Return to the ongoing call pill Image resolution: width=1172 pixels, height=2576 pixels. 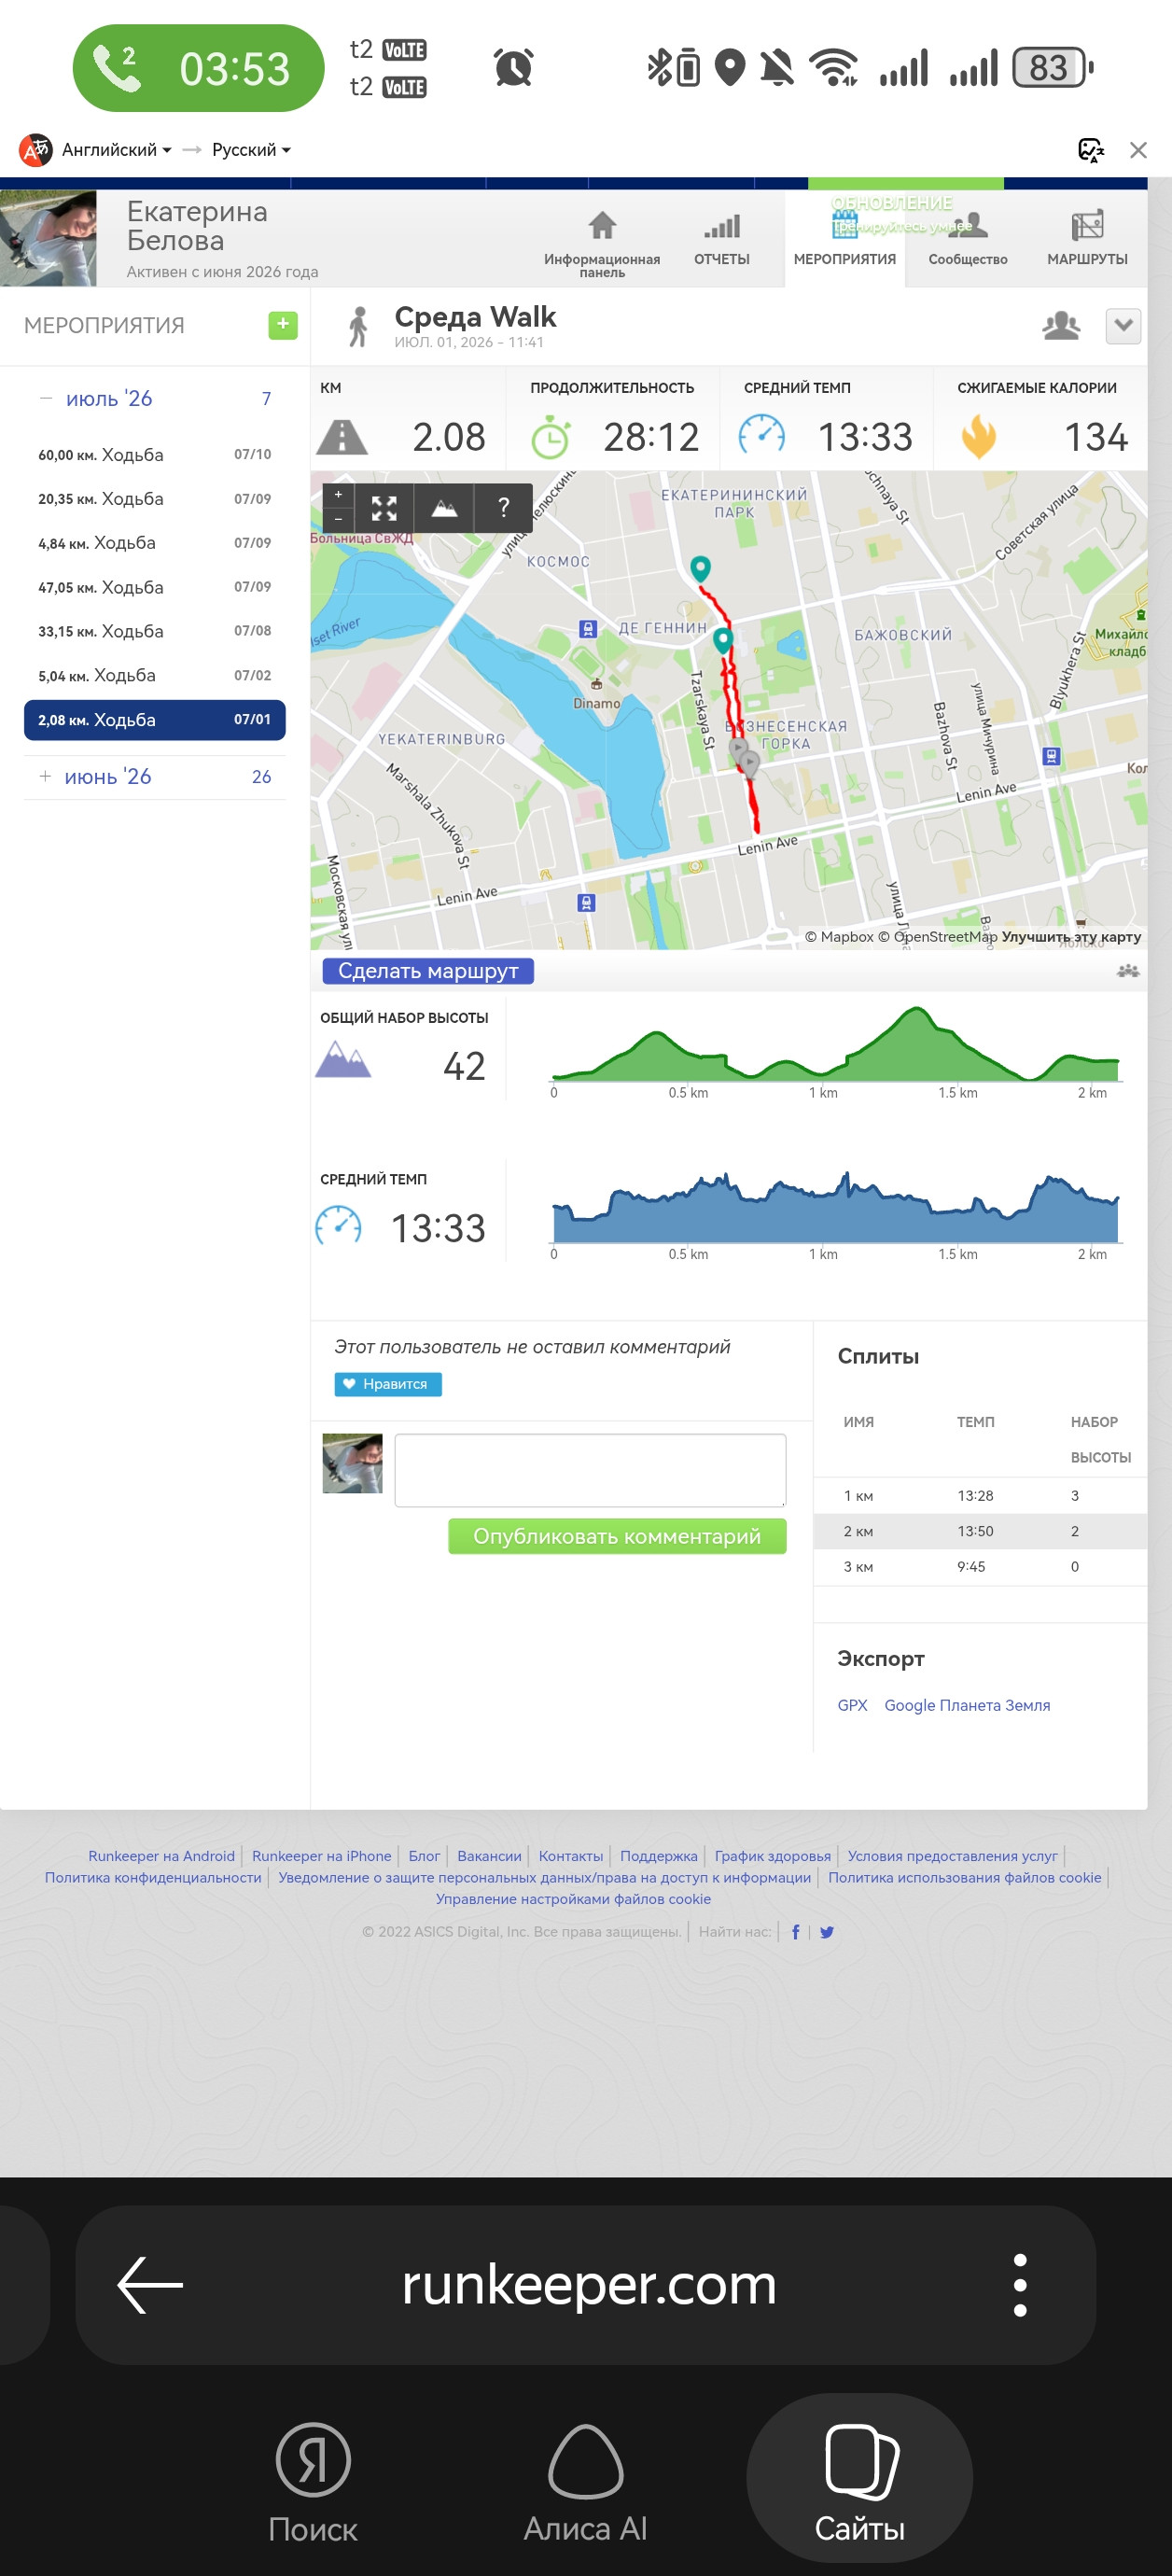point(199,68)
